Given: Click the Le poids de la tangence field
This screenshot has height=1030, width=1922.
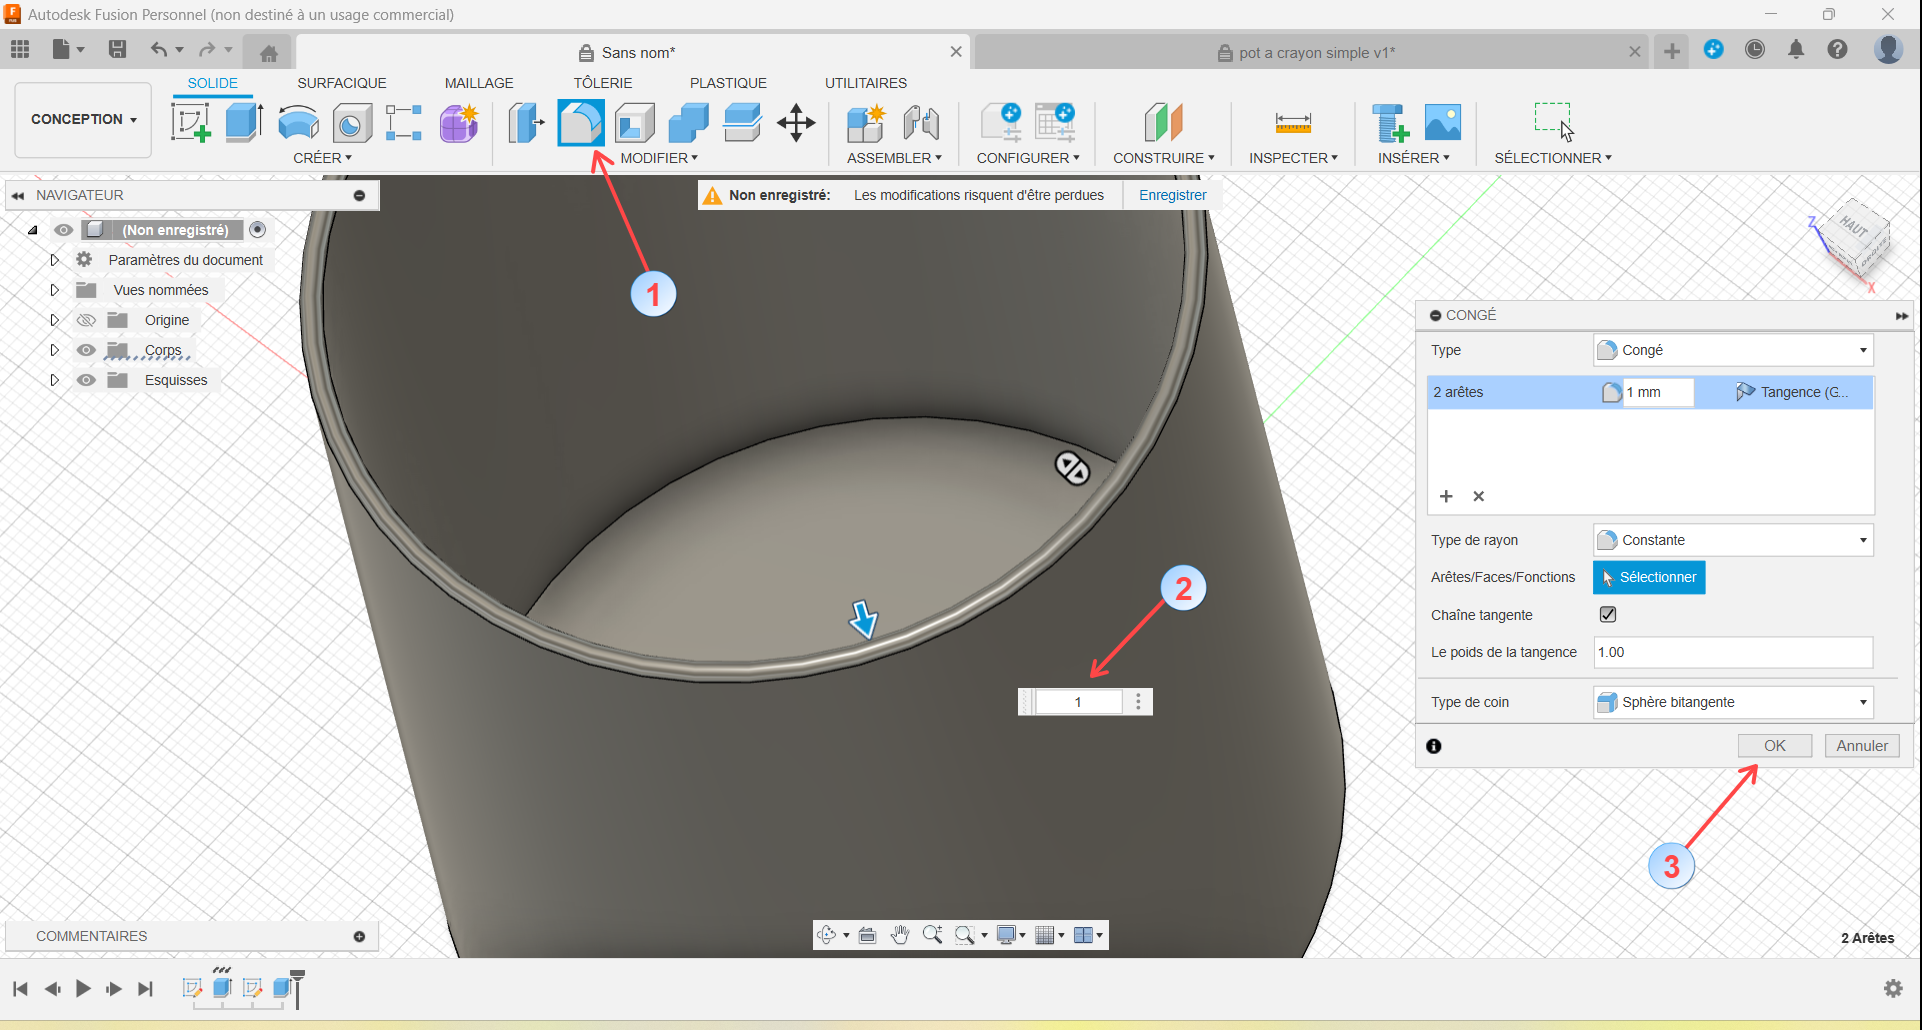Looking at the screenshot, I should (1732, 652).
